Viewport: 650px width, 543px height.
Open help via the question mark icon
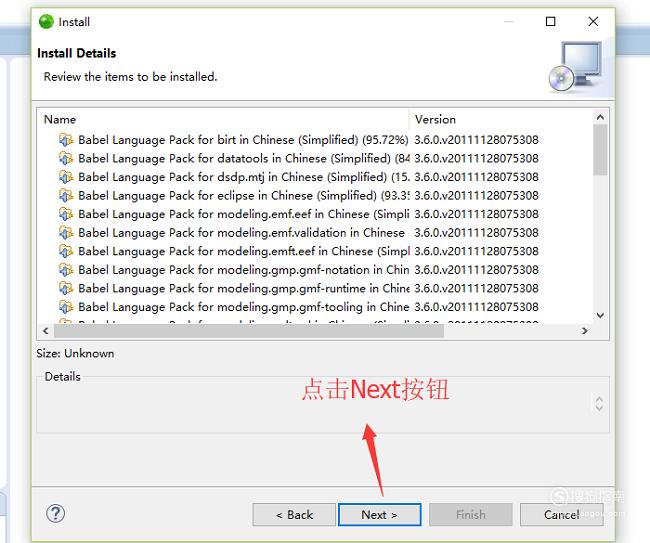pyautogui.click(x=55, y=514)
